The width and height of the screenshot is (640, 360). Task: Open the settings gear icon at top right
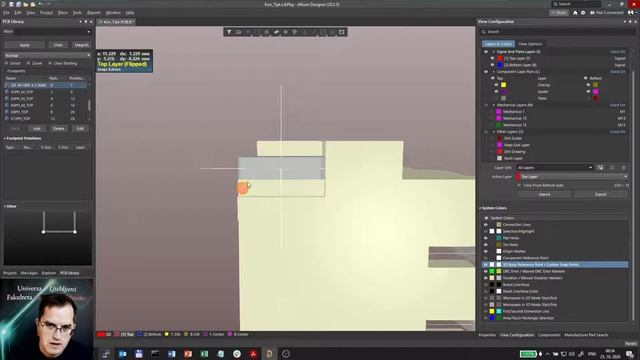(583, 13)
